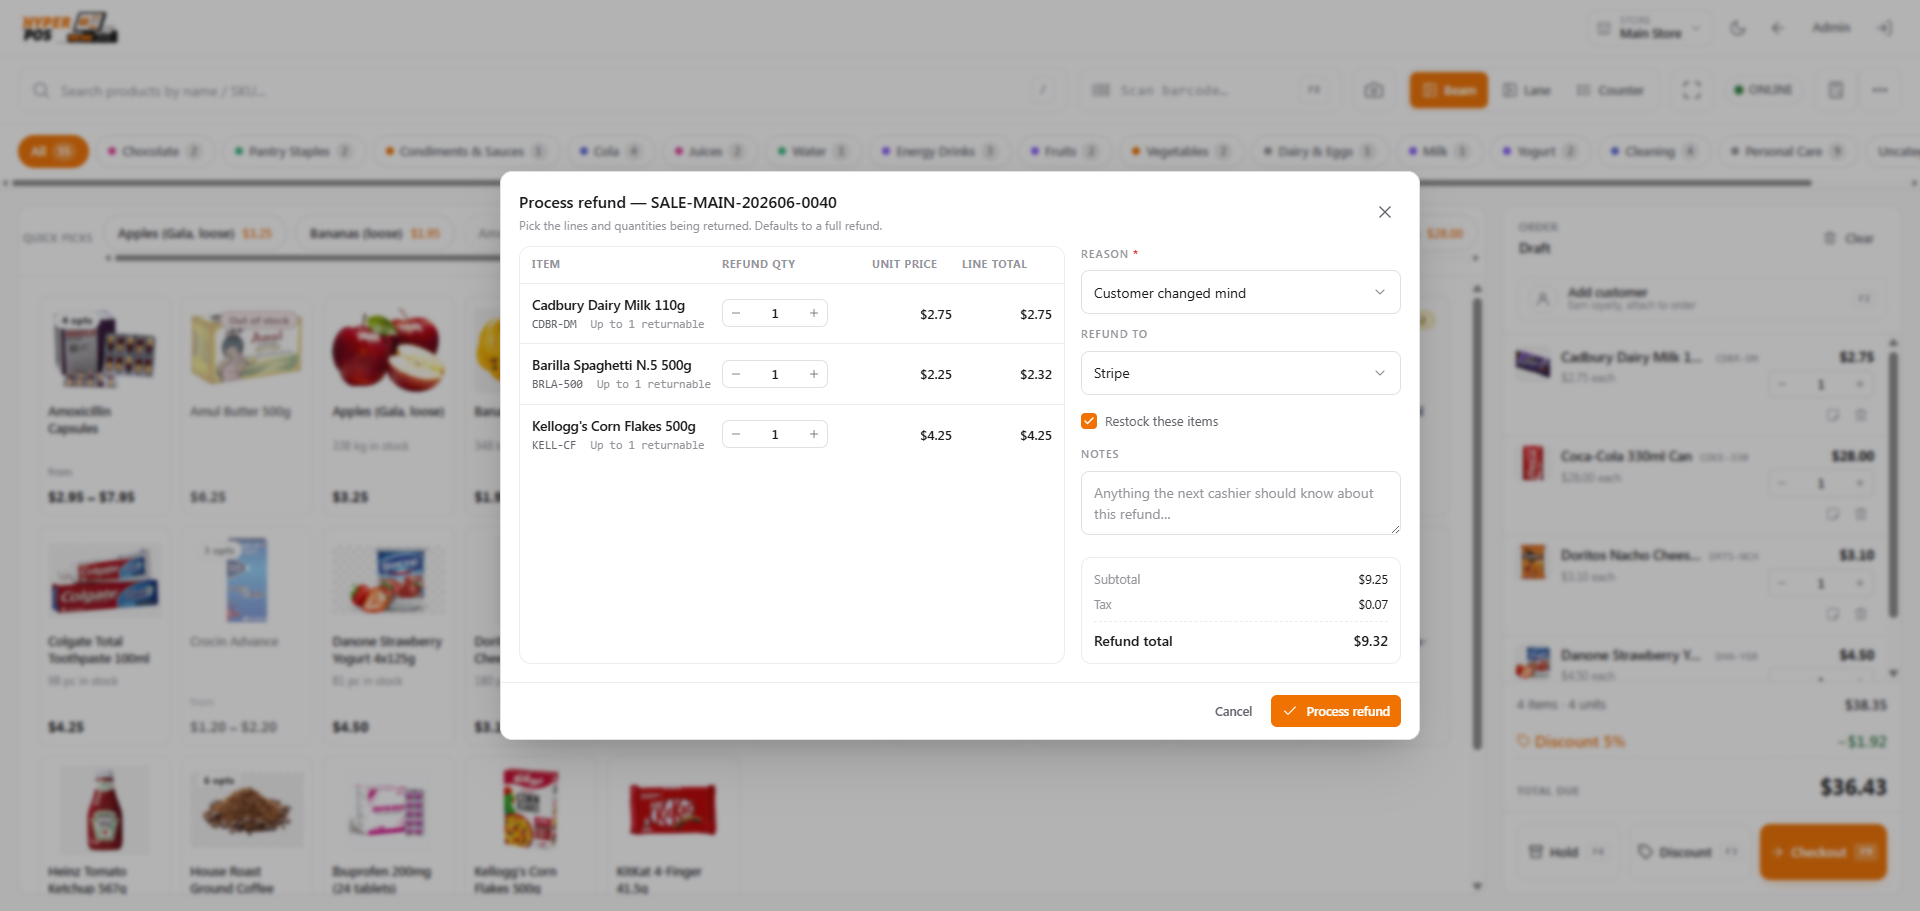Increase refund quantity for Kellogg's Corn Flakes
This screenshot has height=911, width=1920.
point(814,434)
